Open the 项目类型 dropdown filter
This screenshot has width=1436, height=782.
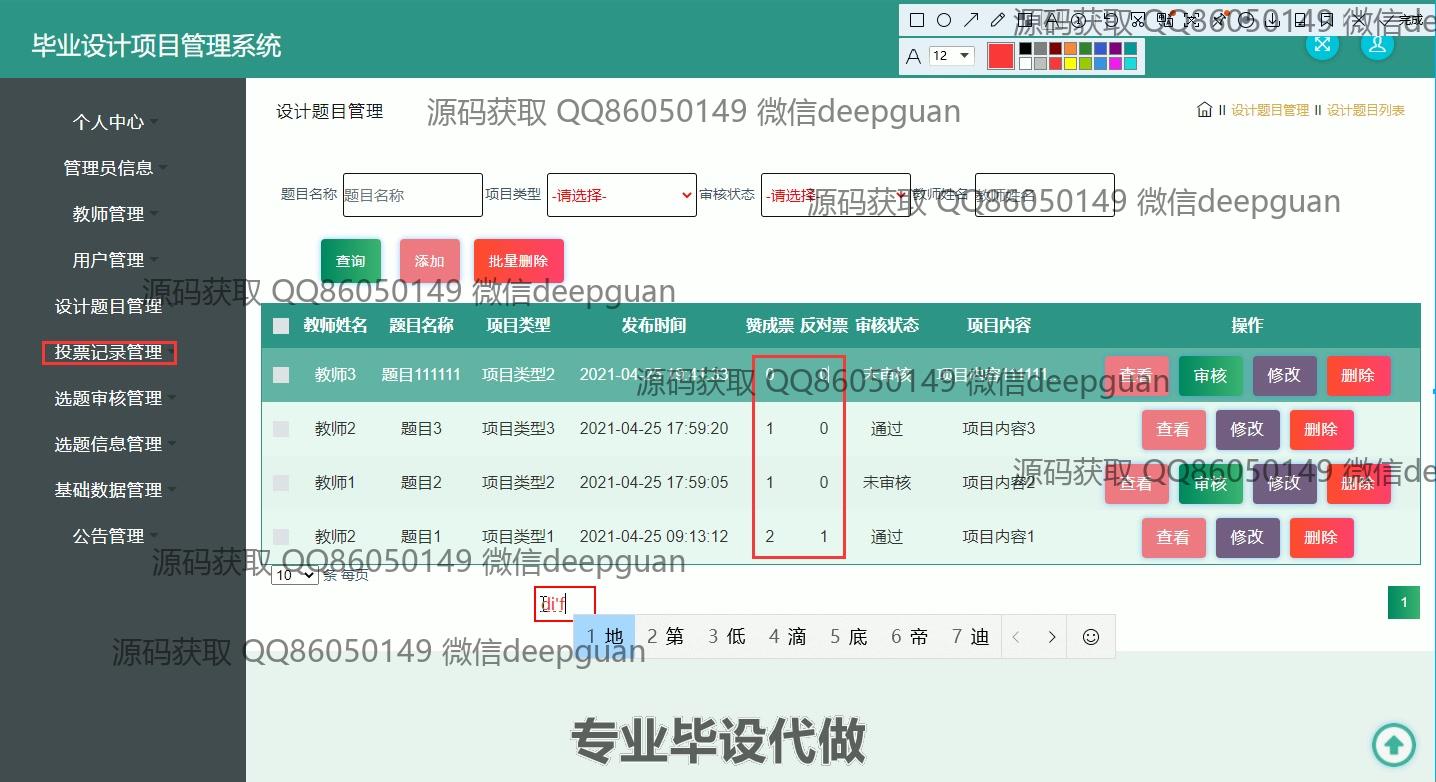621,195
